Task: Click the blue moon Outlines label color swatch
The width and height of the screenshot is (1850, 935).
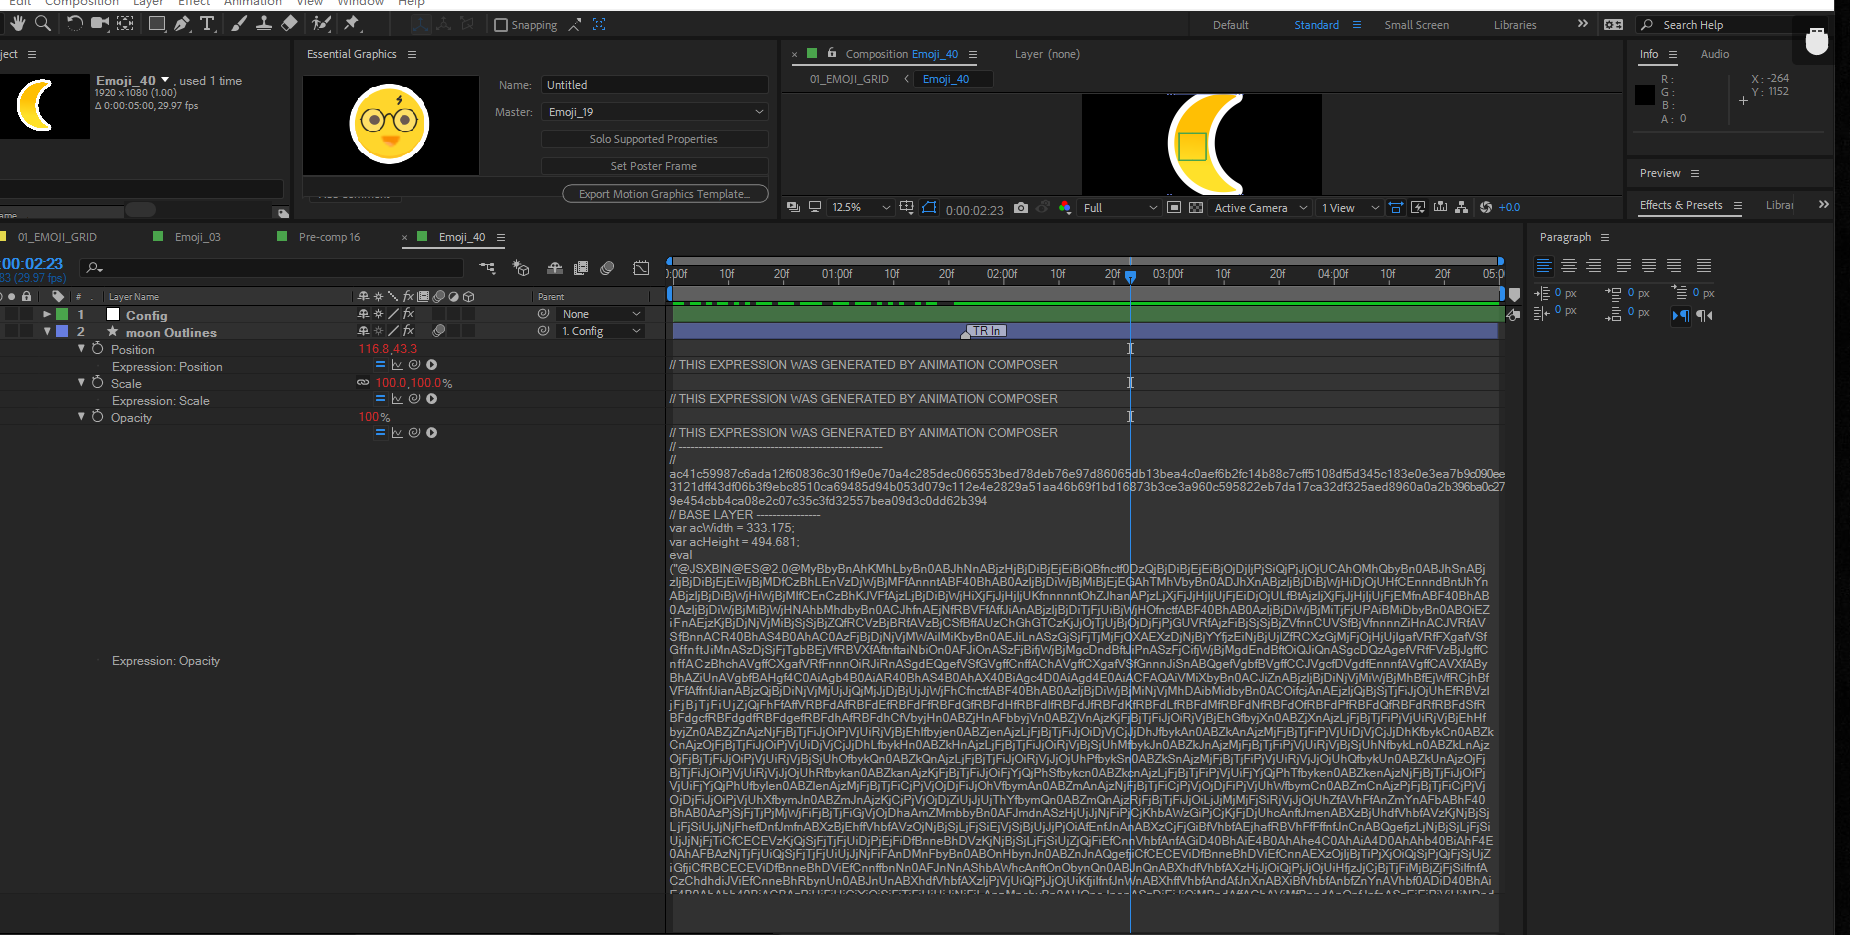Action: point(62,331)
